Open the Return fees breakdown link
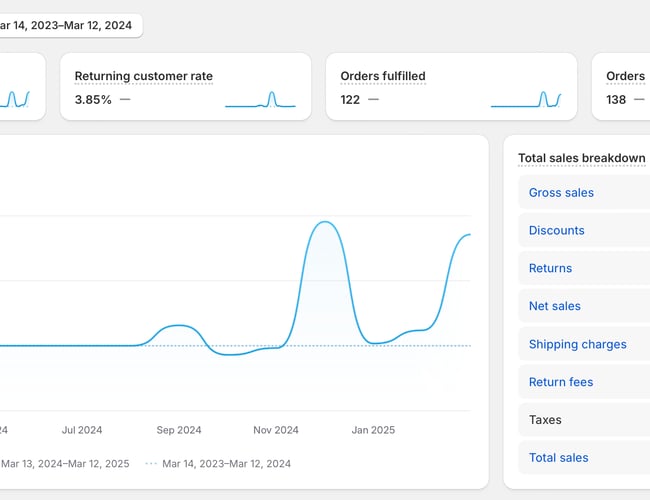Viewport: 650px width, 500px height. (560, 382)
